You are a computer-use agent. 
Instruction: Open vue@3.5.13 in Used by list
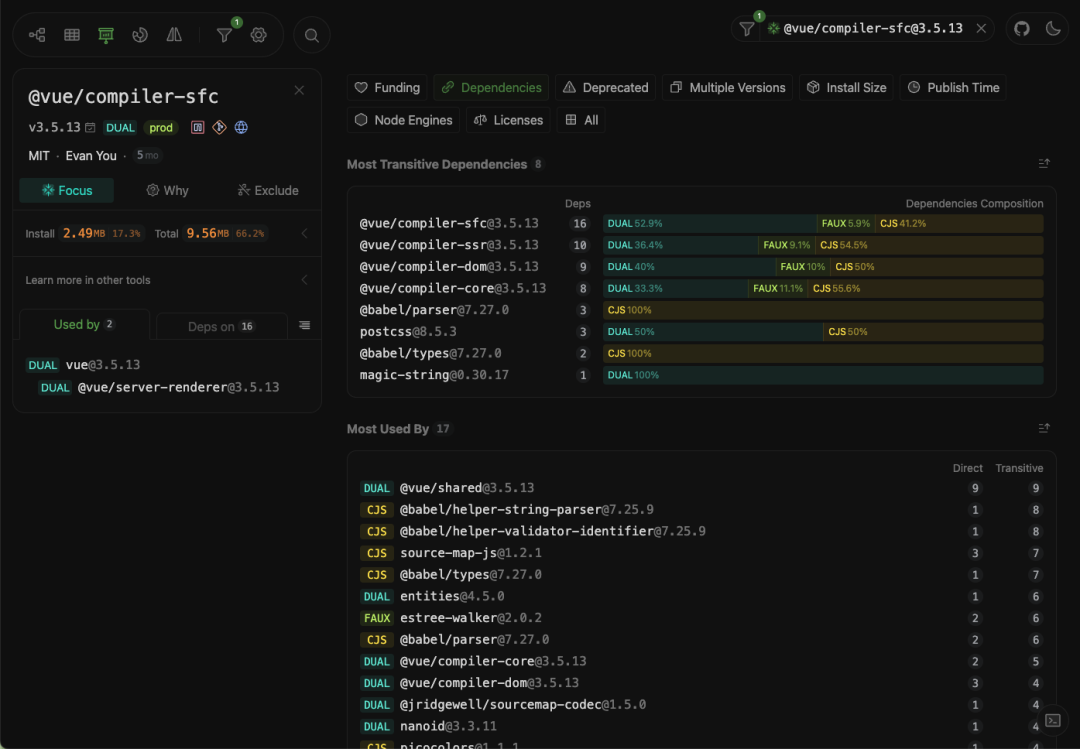point(103,365)
